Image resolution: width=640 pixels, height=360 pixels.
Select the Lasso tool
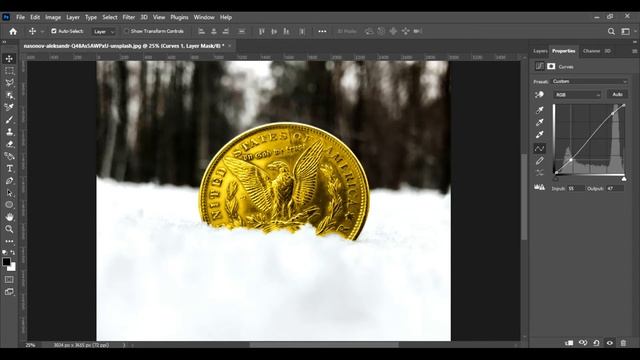click(9, 83)
